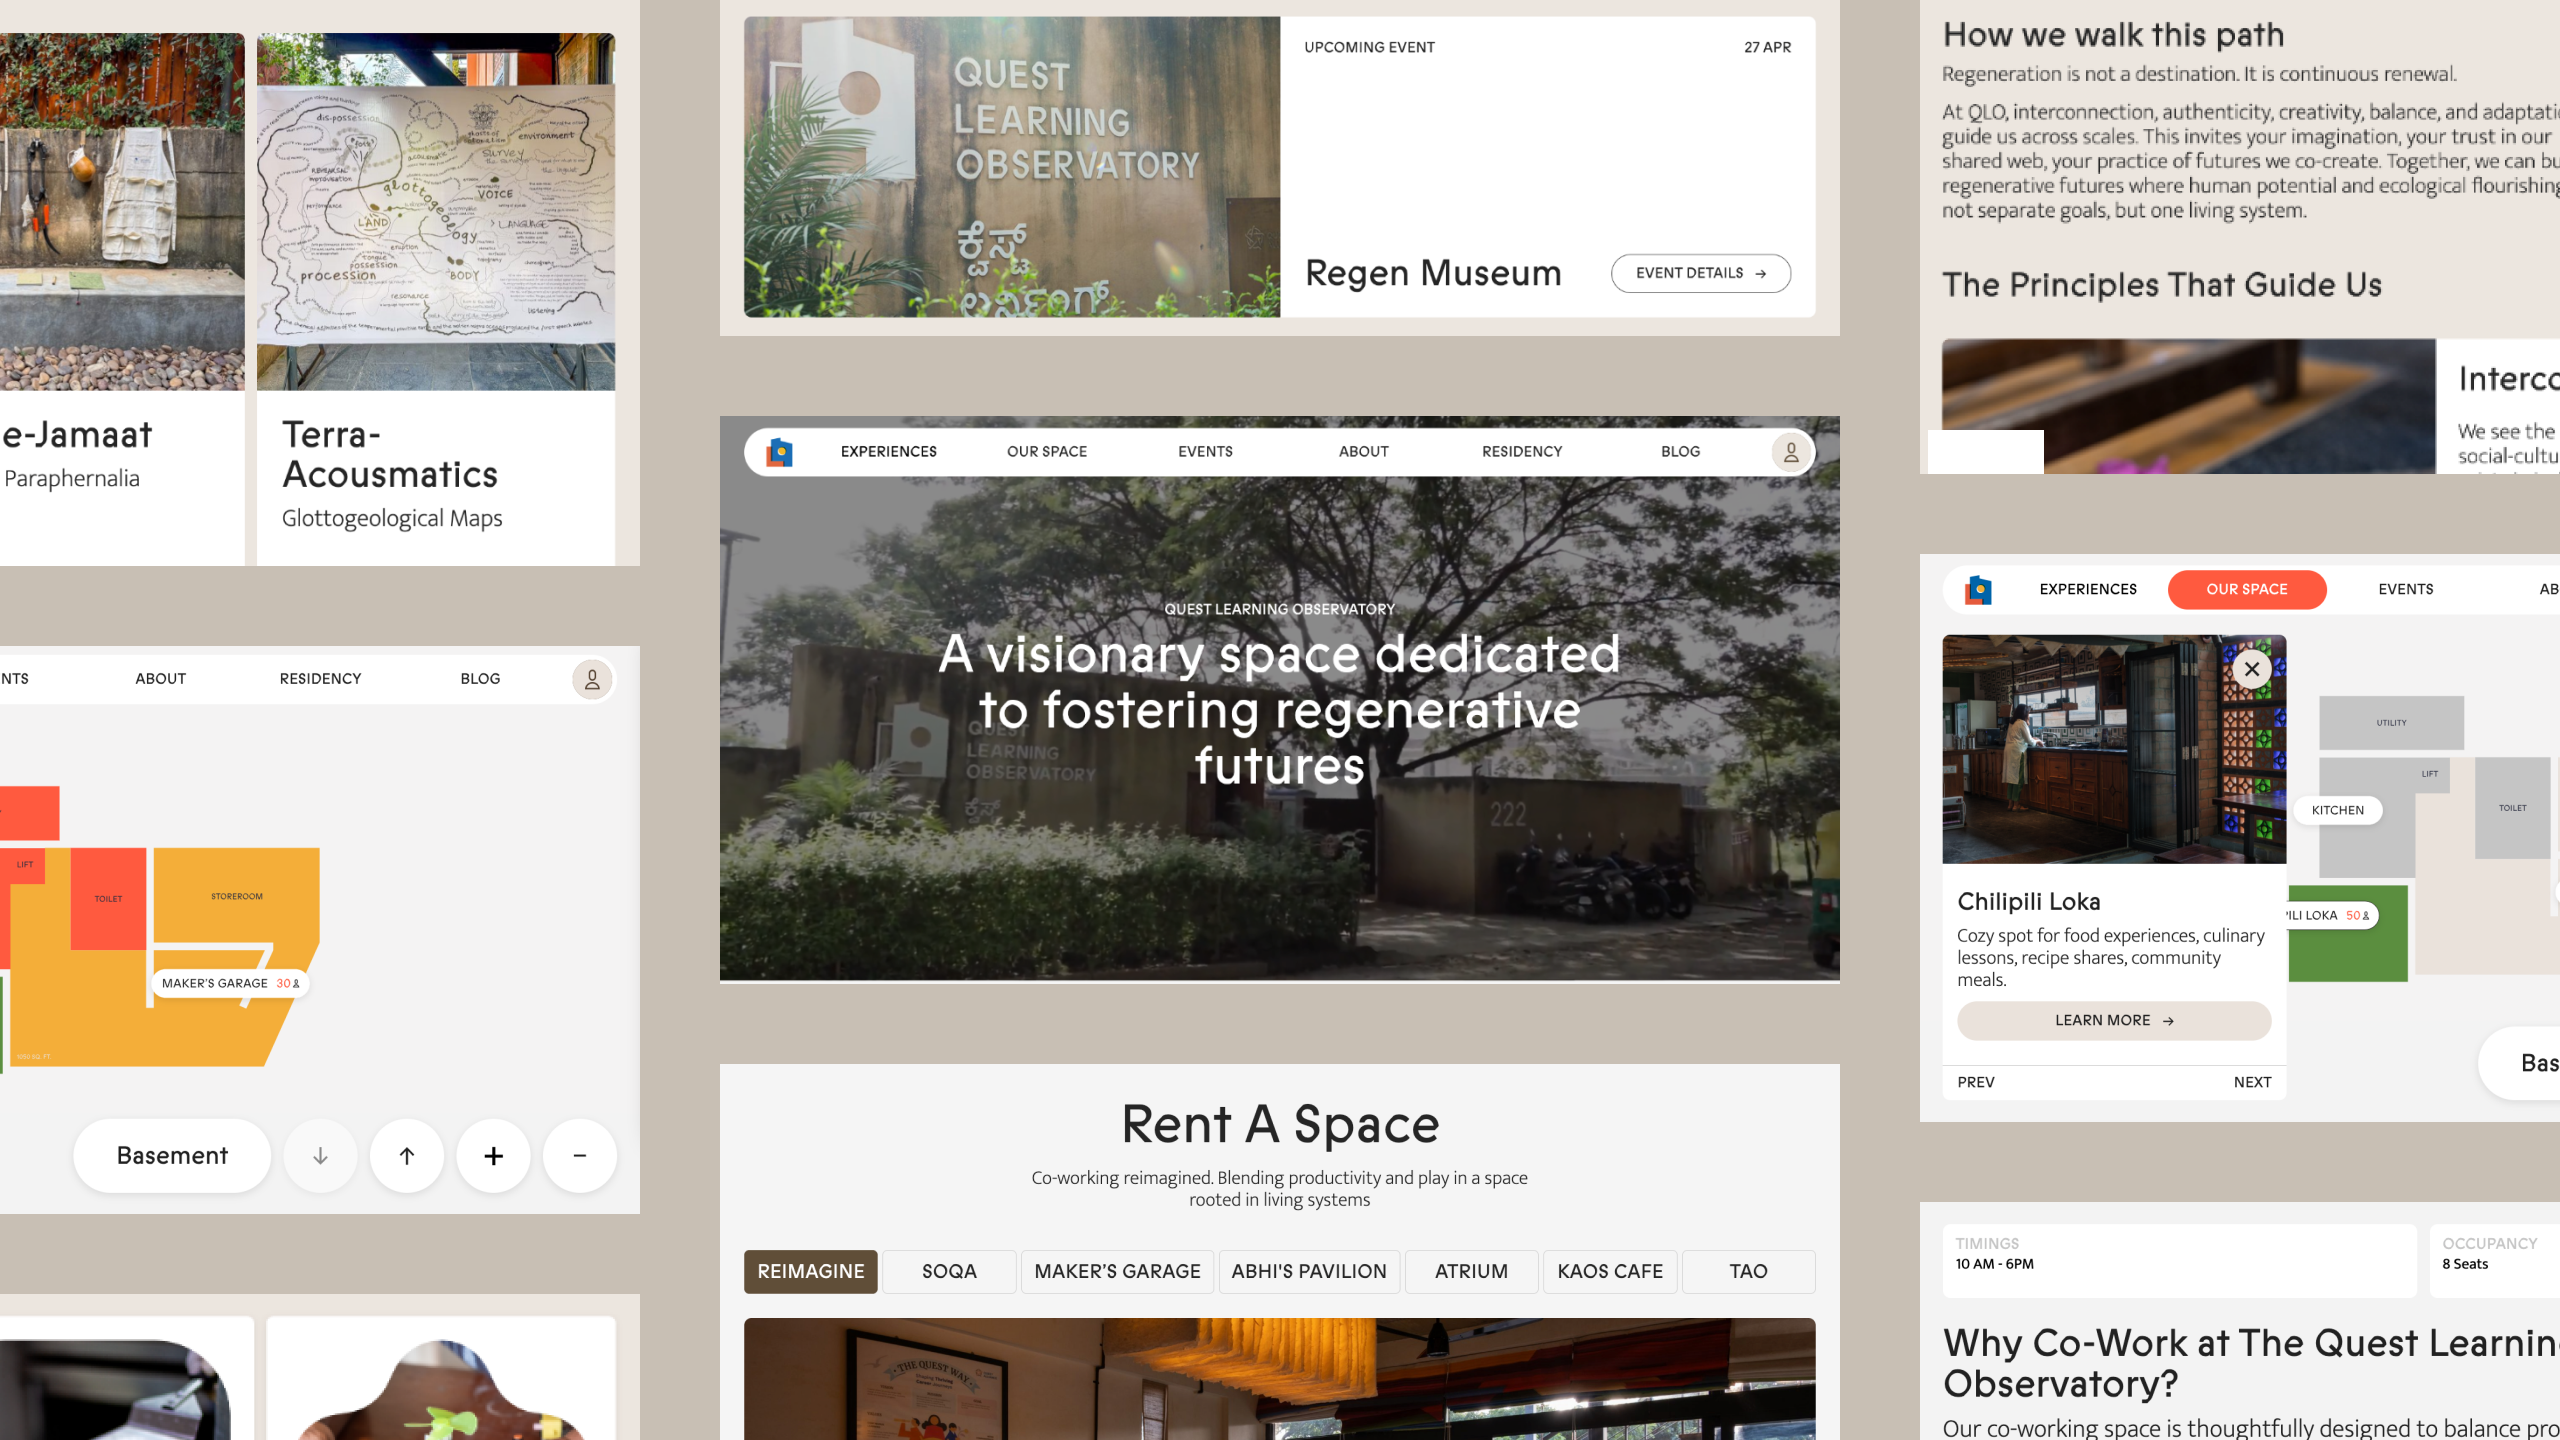
Task: Click the user profile icon in center navbar
Action: [x=1791, y=452]
